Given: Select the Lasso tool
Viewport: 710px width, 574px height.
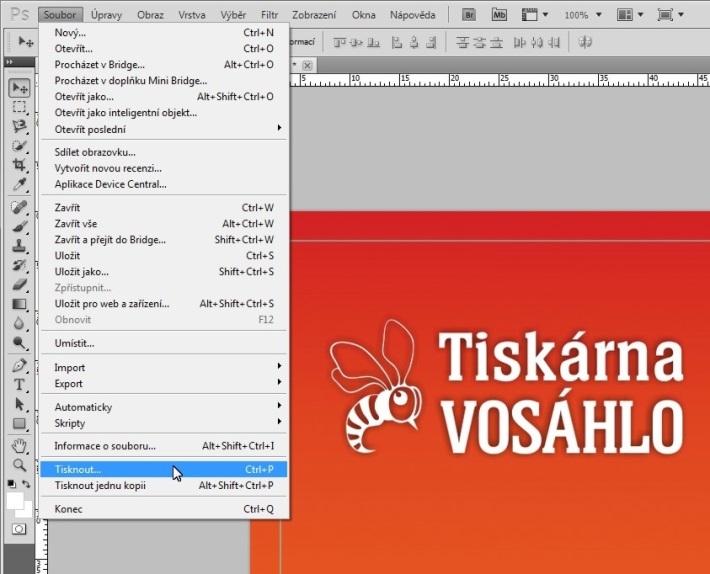Looking at the screenshot, I should click(x=19, y=126).
